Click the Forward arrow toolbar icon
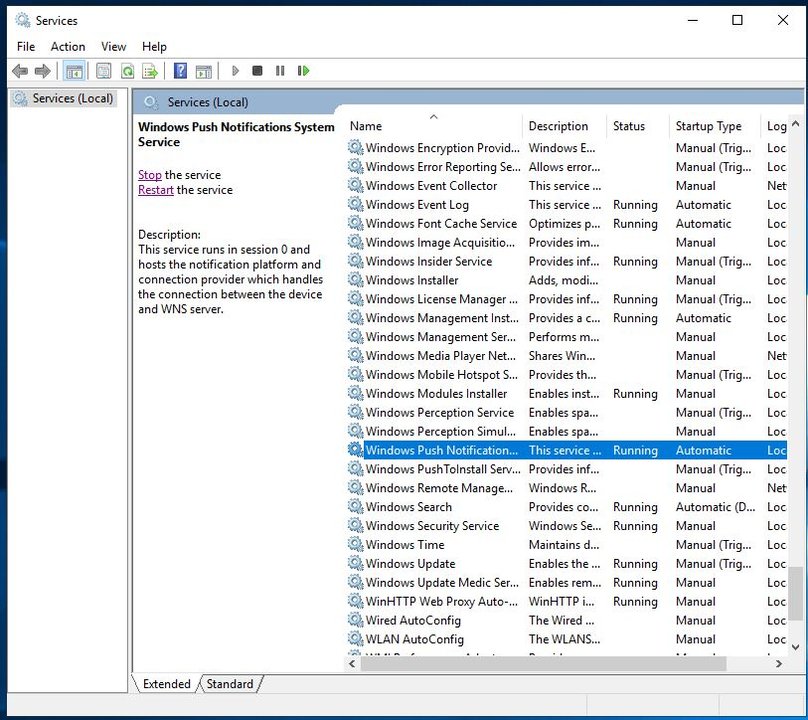808x720 pixels. [x=42, y=71]
